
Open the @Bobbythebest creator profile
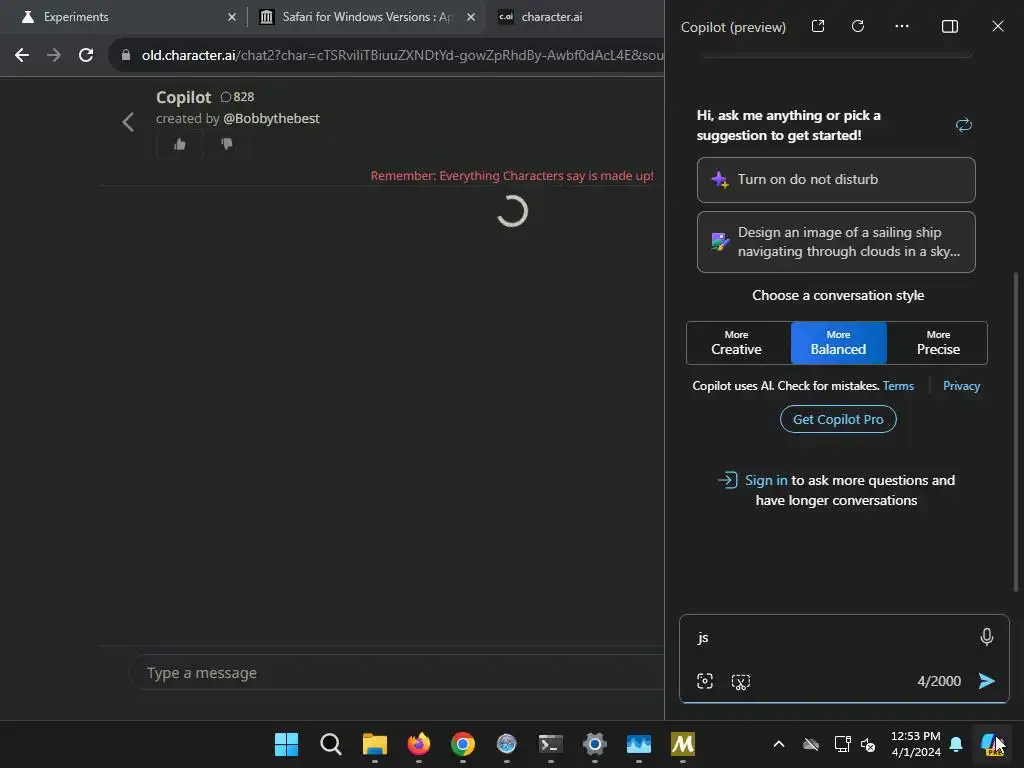(271, 118)
